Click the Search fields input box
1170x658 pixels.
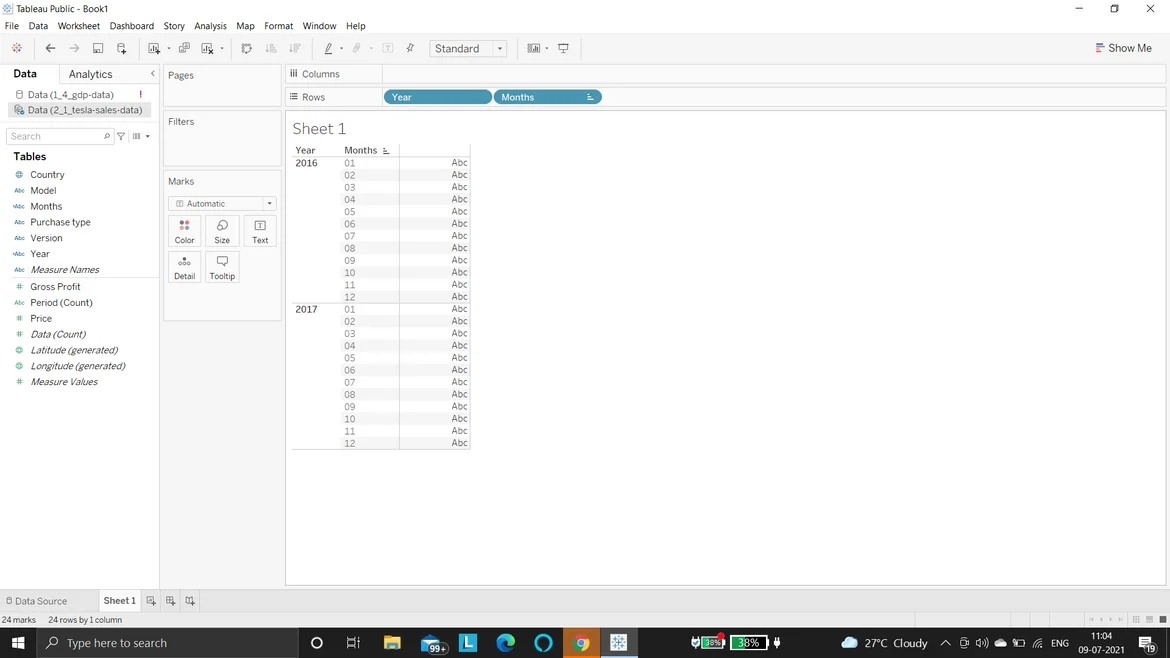click(x=55, y=136)
